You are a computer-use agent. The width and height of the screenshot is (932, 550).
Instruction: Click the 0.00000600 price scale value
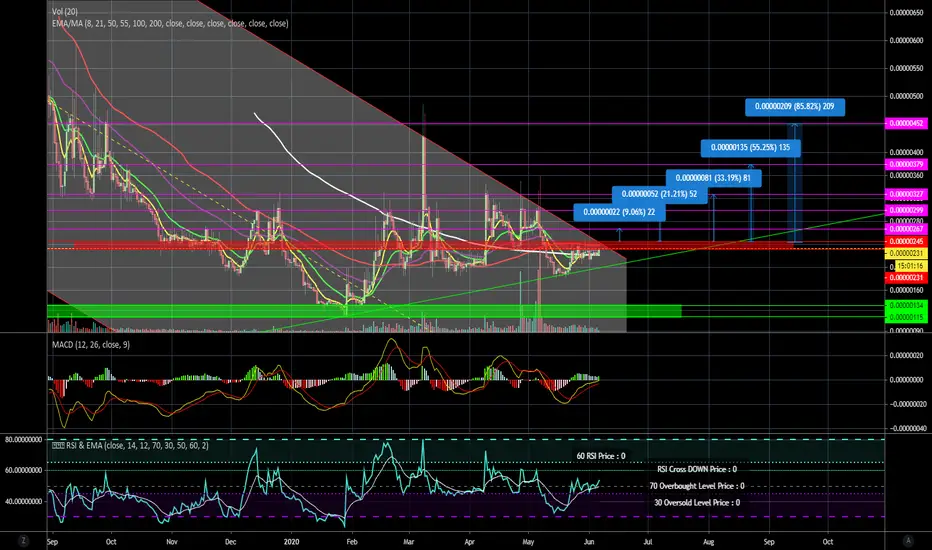(906, 40)
